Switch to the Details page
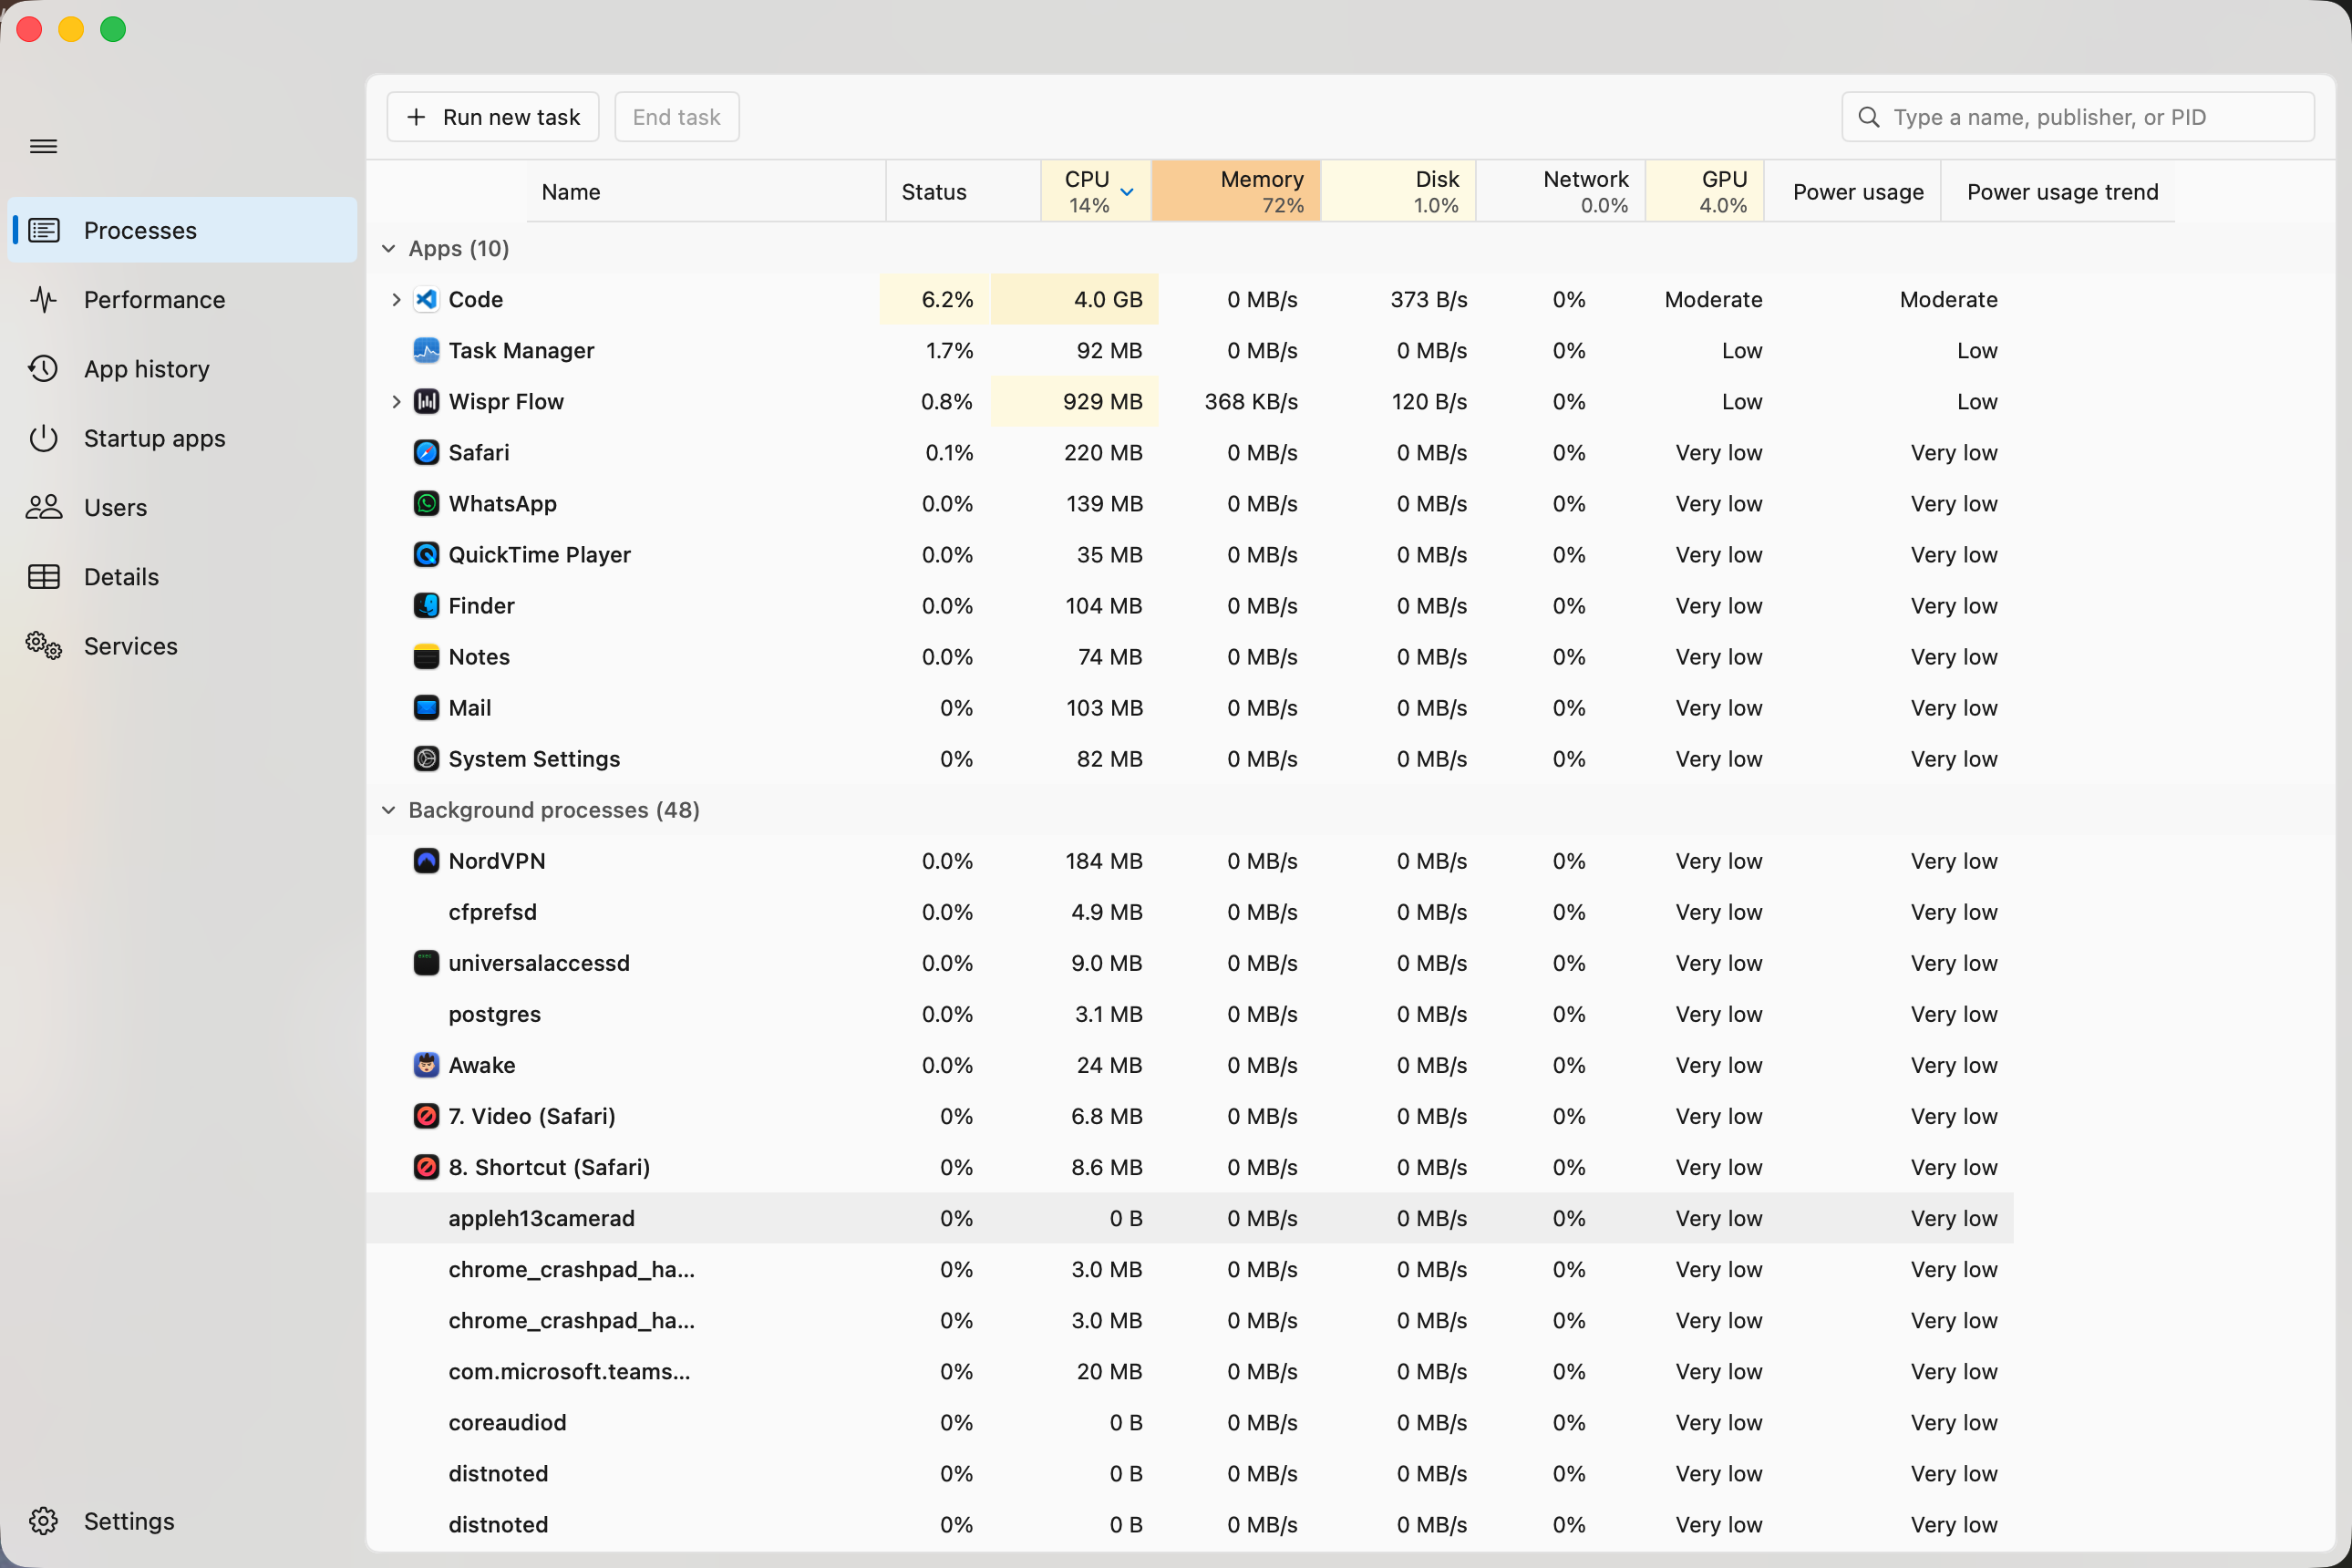Screen dimensions: 2352x1568 click(x=182, y=576)
